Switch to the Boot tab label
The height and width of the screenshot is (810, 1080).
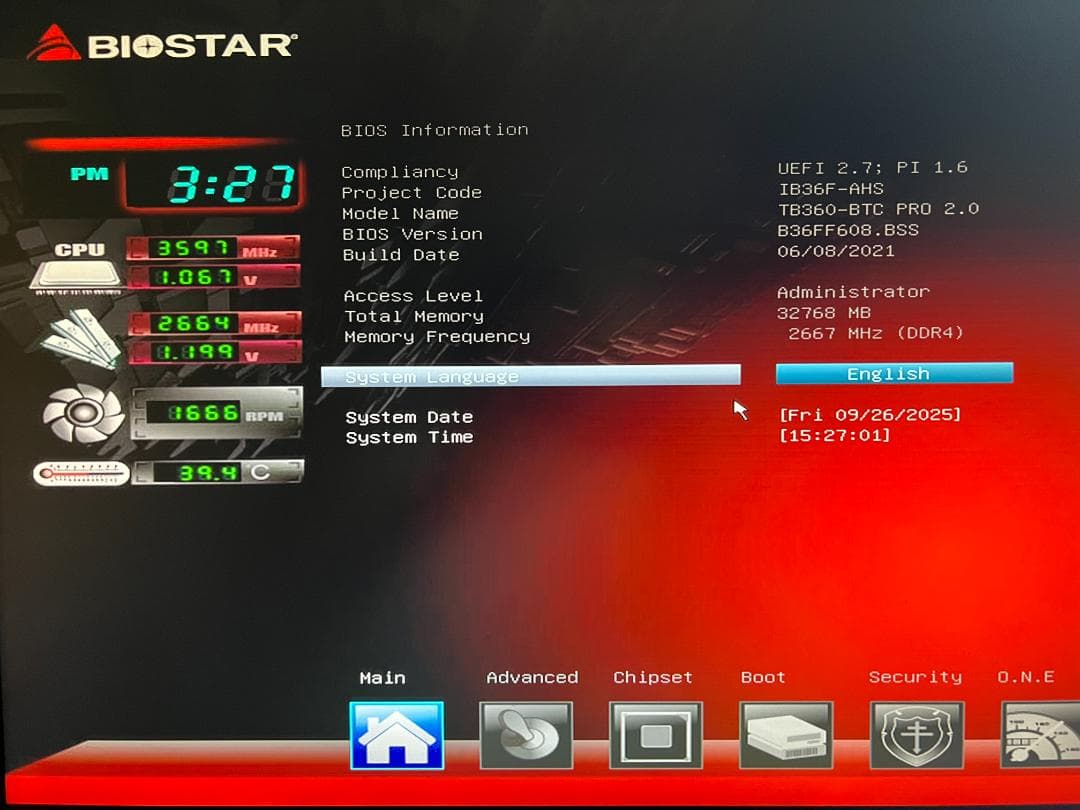(763, 677)
